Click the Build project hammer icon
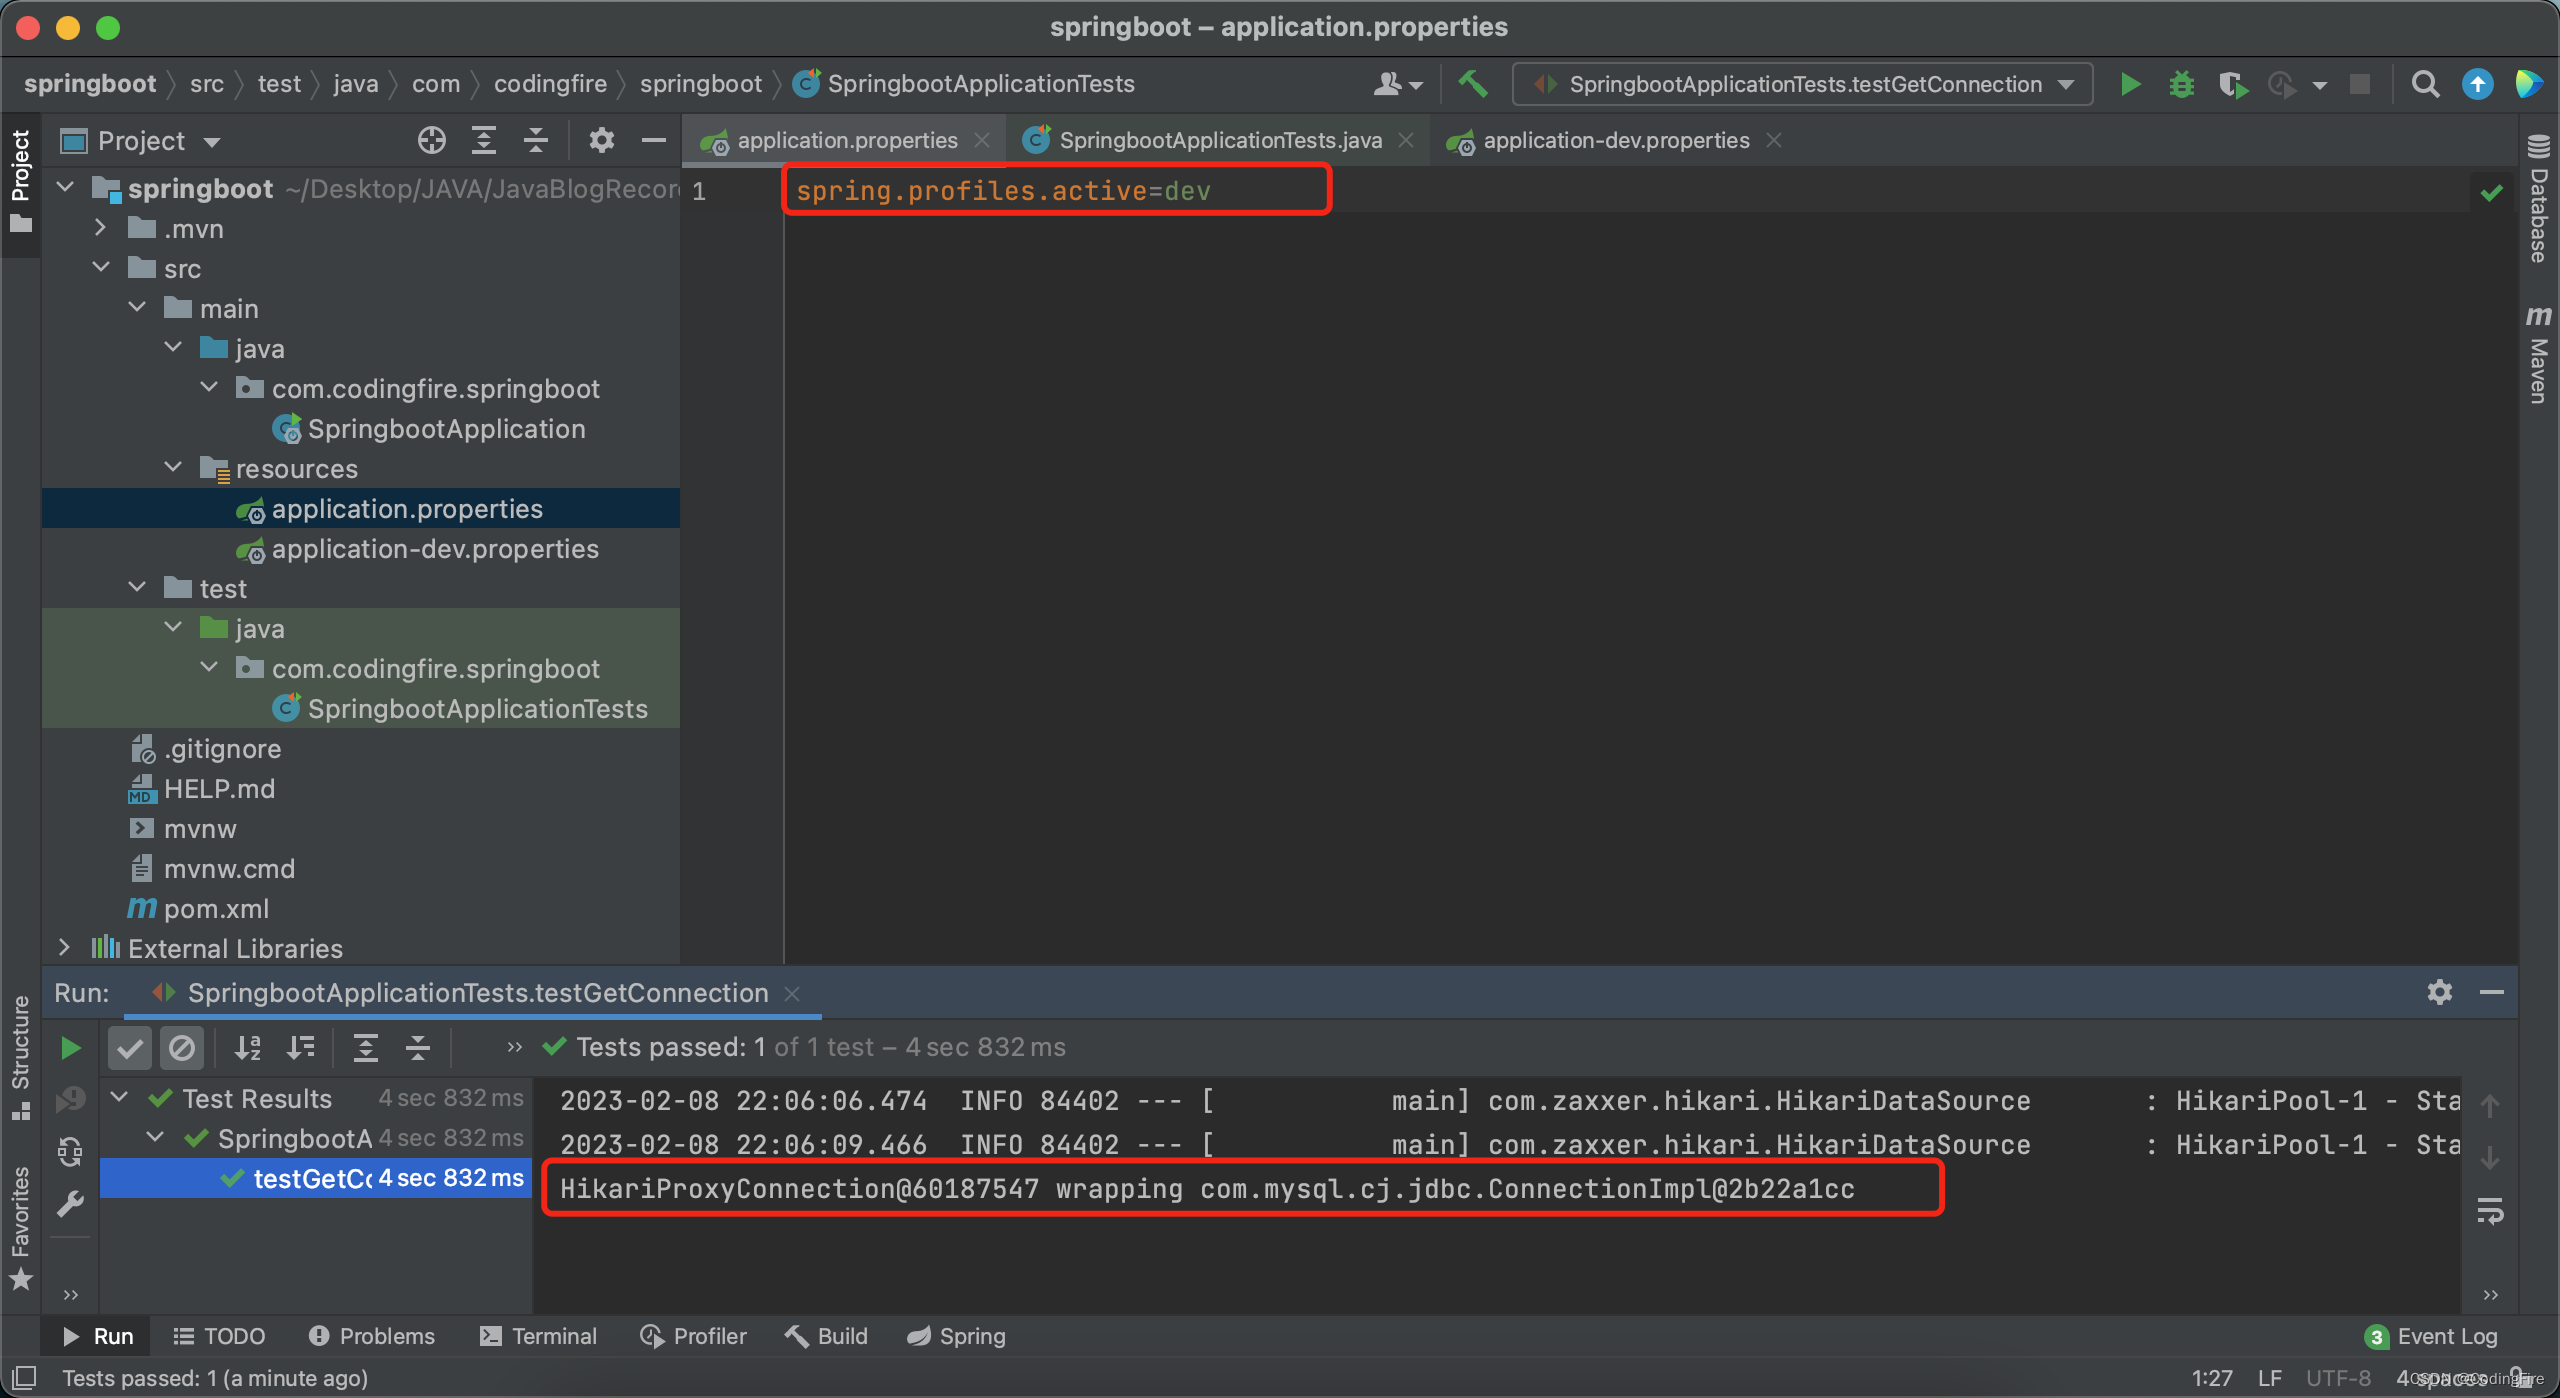 tap(1472, 85)
